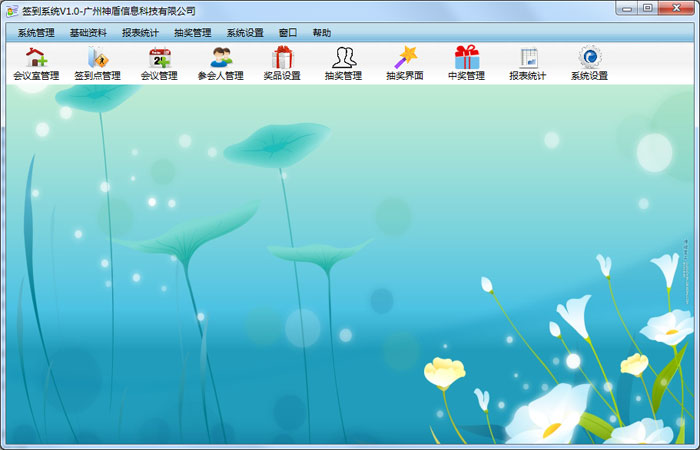Maximize the 签到系统 window
The height and width of the screenshot is (450, 700).
(x=648, y=8)
